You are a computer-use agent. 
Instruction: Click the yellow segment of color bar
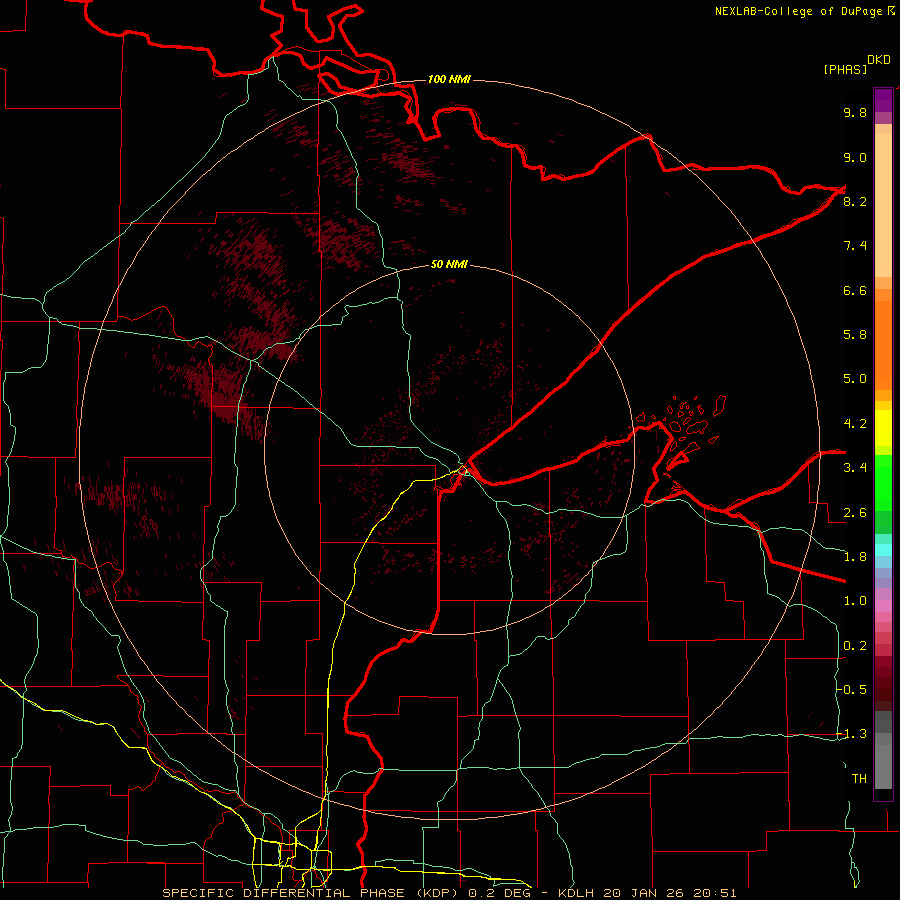coord(883,428)
